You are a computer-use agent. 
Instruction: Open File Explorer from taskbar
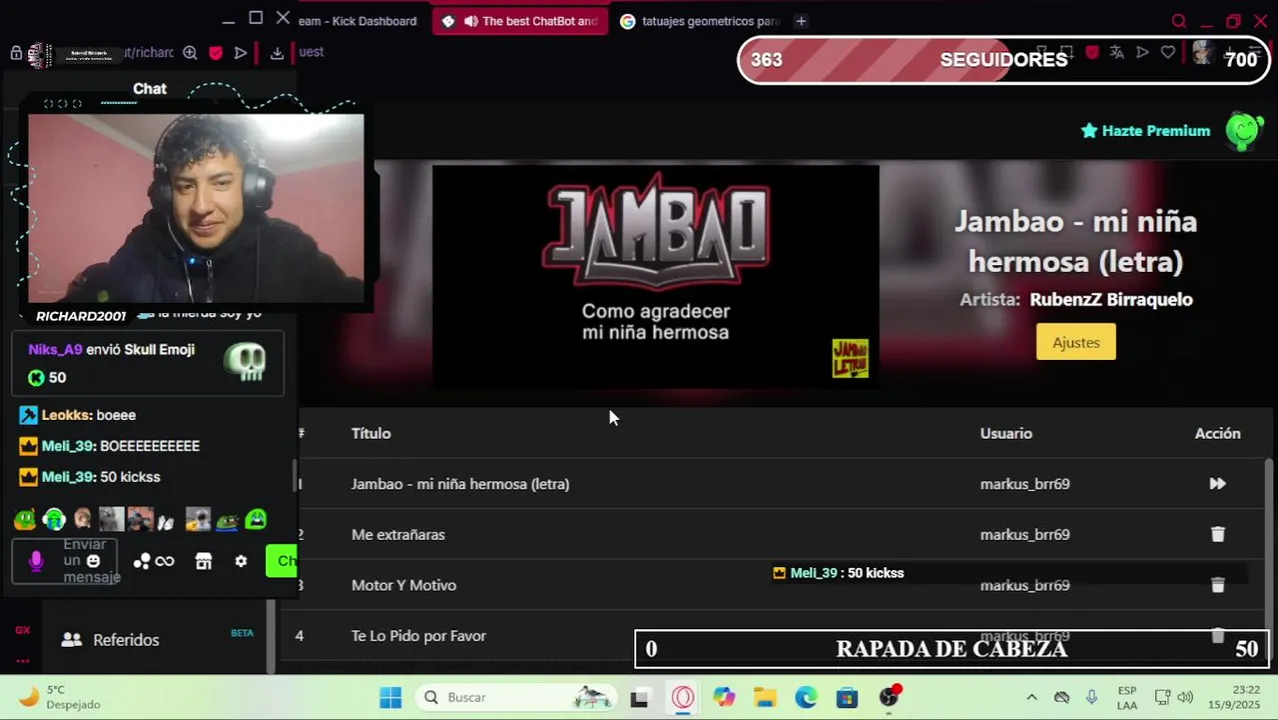pyautogui.click(x=765, y=697)
